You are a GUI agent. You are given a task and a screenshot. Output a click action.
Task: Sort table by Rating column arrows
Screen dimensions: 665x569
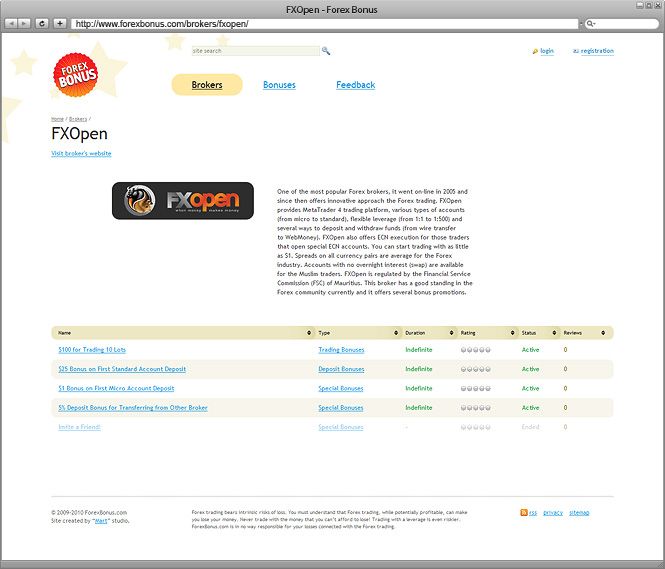[512, 333]
